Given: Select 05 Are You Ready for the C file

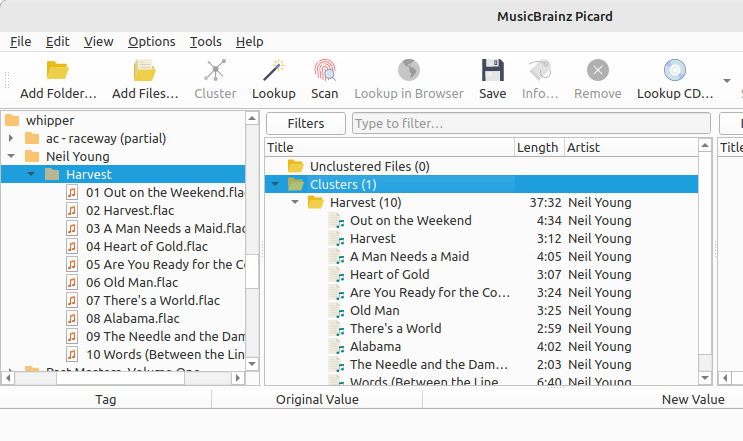Looking at the screenshot, I should 165,264.
